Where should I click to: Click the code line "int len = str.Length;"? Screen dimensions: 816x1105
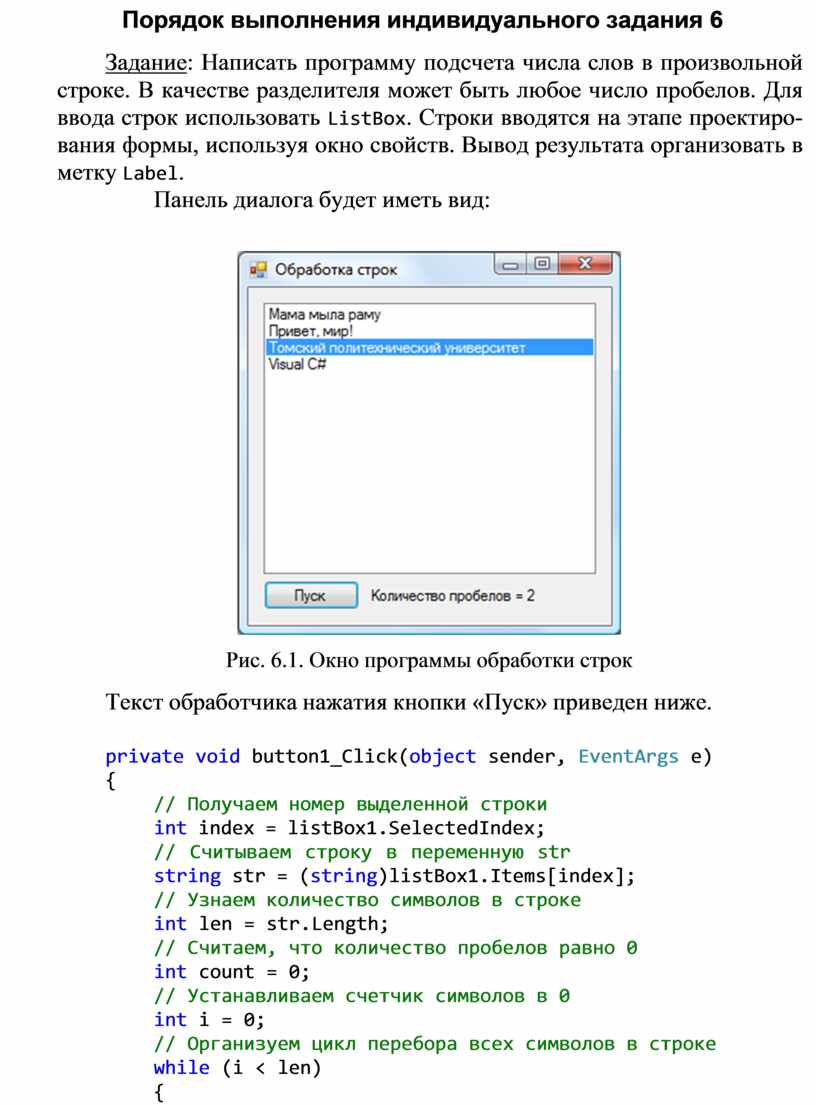(x=271, y=924)
